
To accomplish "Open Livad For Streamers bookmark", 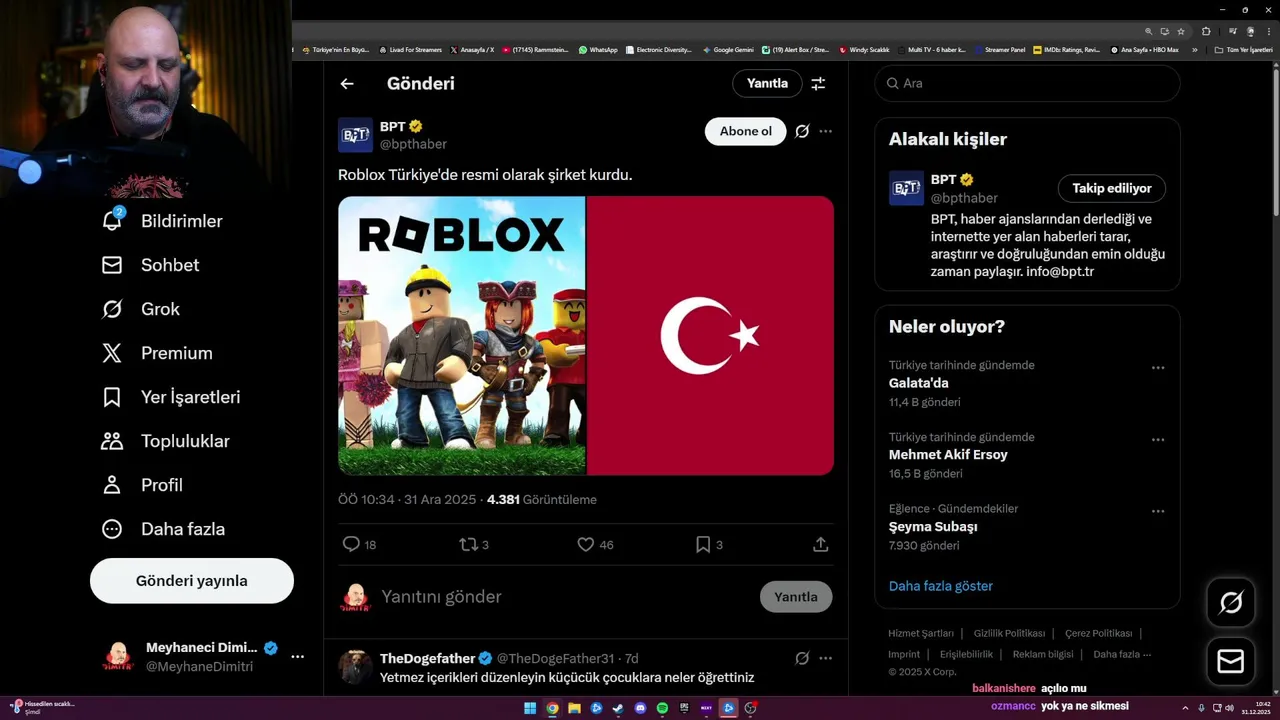I will (x=410, y=49).
